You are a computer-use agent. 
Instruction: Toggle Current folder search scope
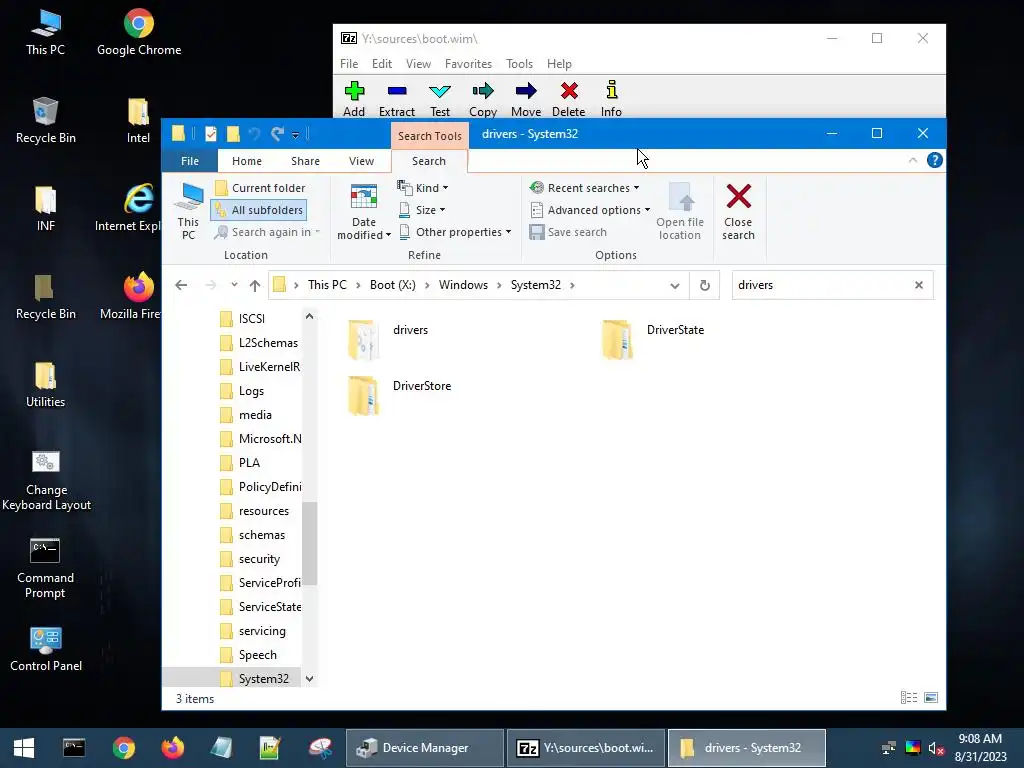click(260, 188)
